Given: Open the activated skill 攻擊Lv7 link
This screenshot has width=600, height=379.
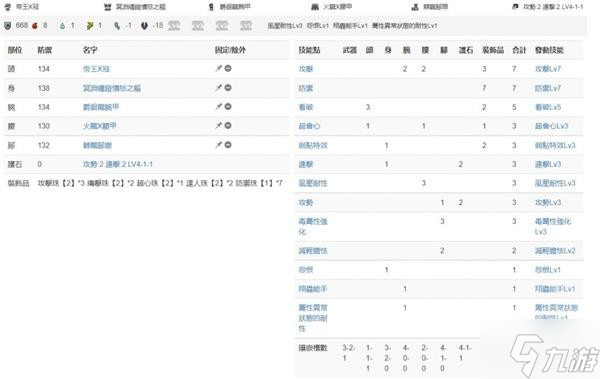Looking at the screenshot, I should pos(548,69).
